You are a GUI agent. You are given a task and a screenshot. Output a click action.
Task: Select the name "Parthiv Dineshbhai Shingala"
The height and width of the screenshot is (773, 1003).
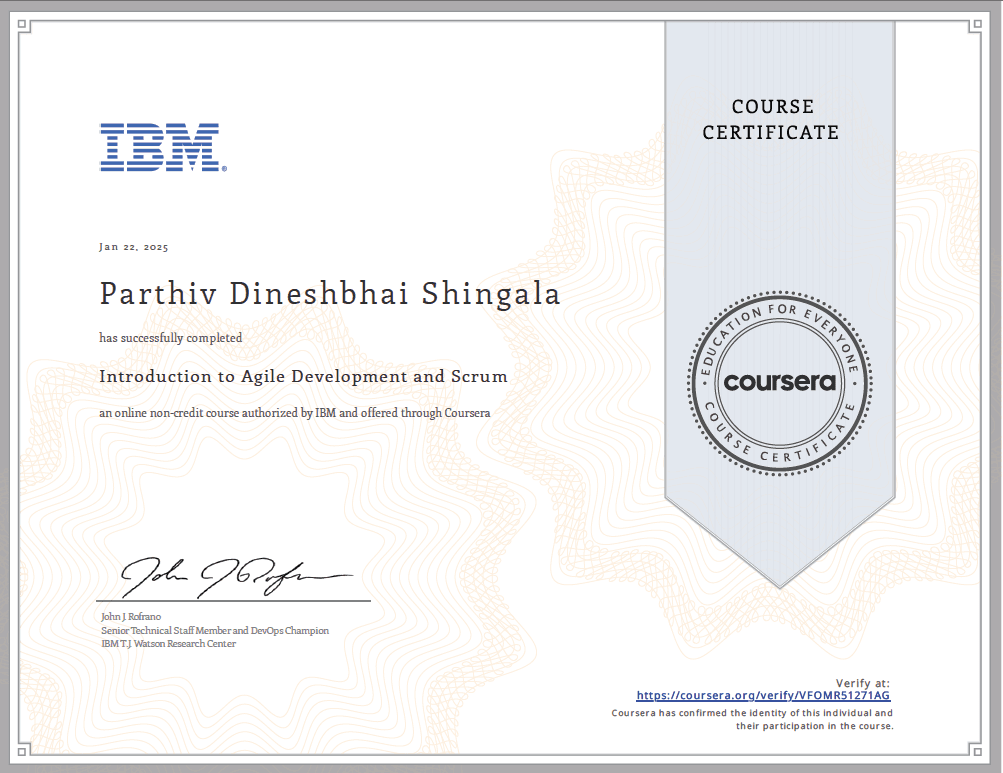click(x=330, y=294)
